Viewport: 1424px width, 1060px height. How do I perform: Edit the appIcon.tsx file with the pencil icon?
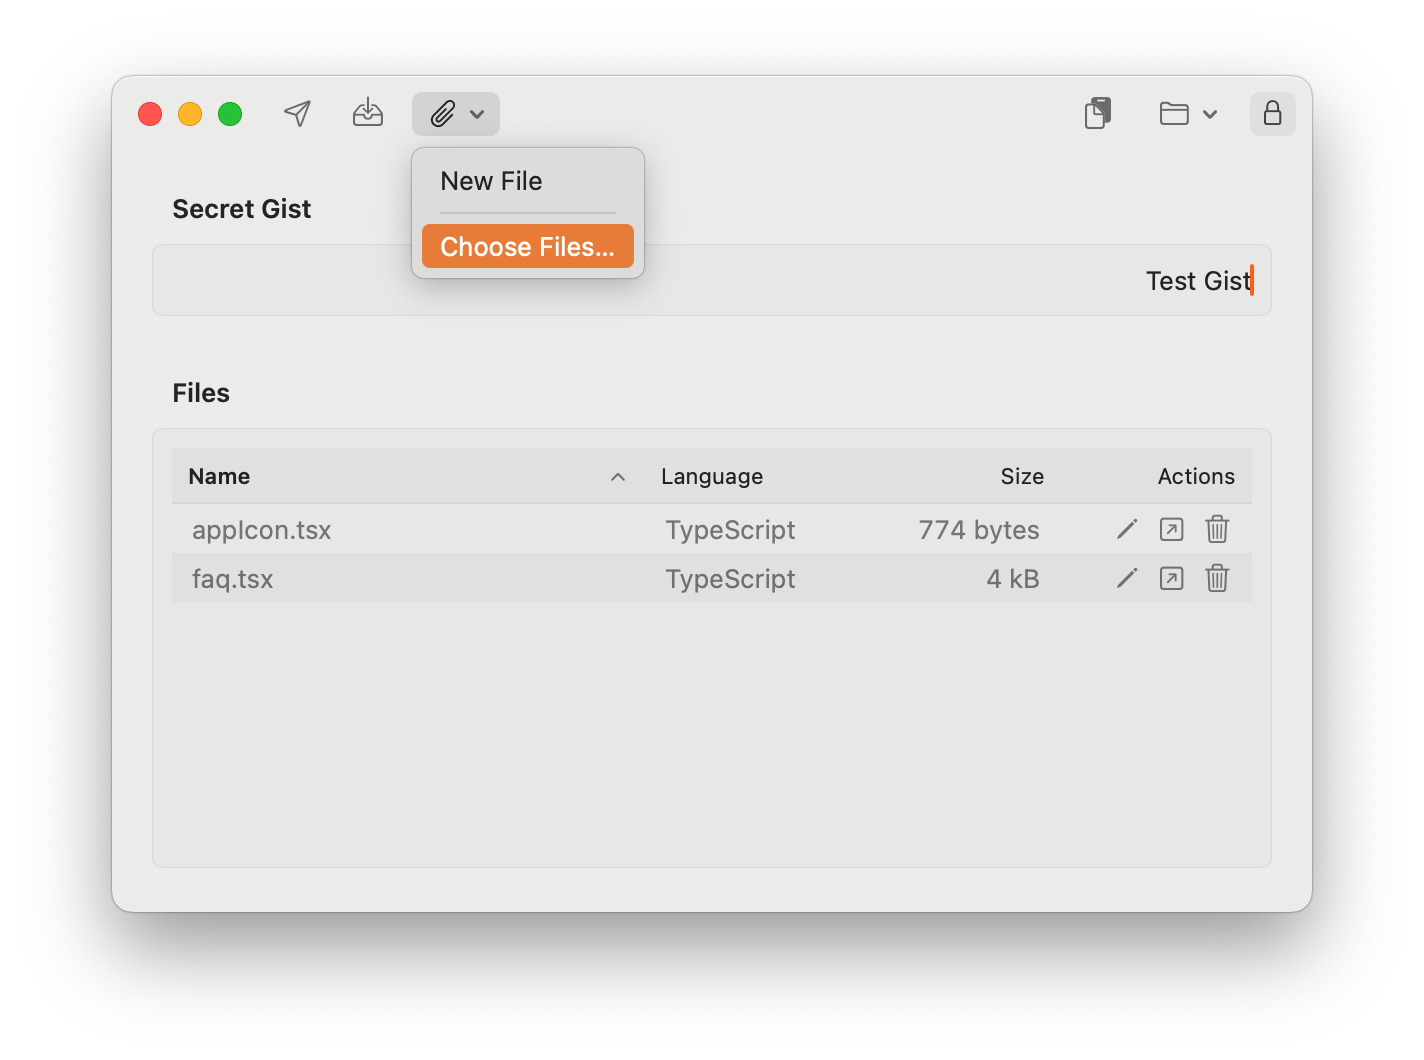(x=1126, y=529)
